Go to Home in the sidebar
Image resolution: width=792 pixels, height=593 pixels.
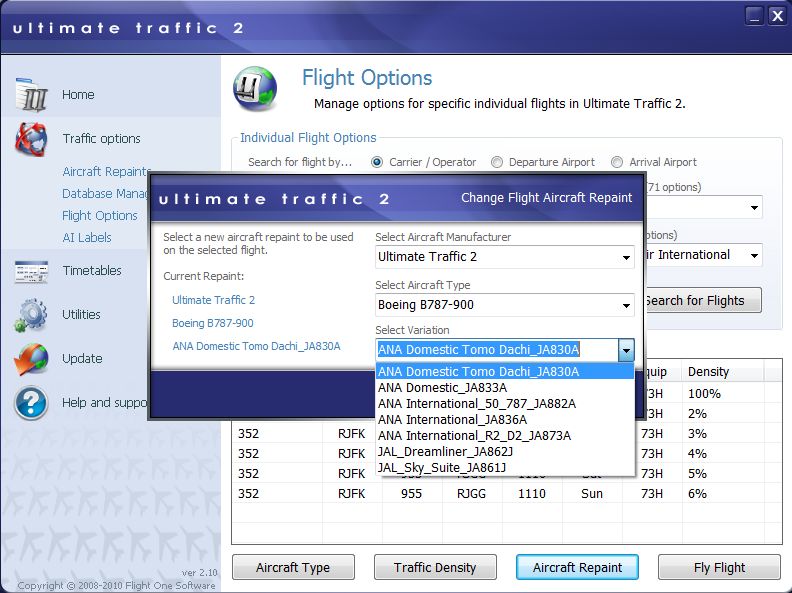[x=78, y=94]
